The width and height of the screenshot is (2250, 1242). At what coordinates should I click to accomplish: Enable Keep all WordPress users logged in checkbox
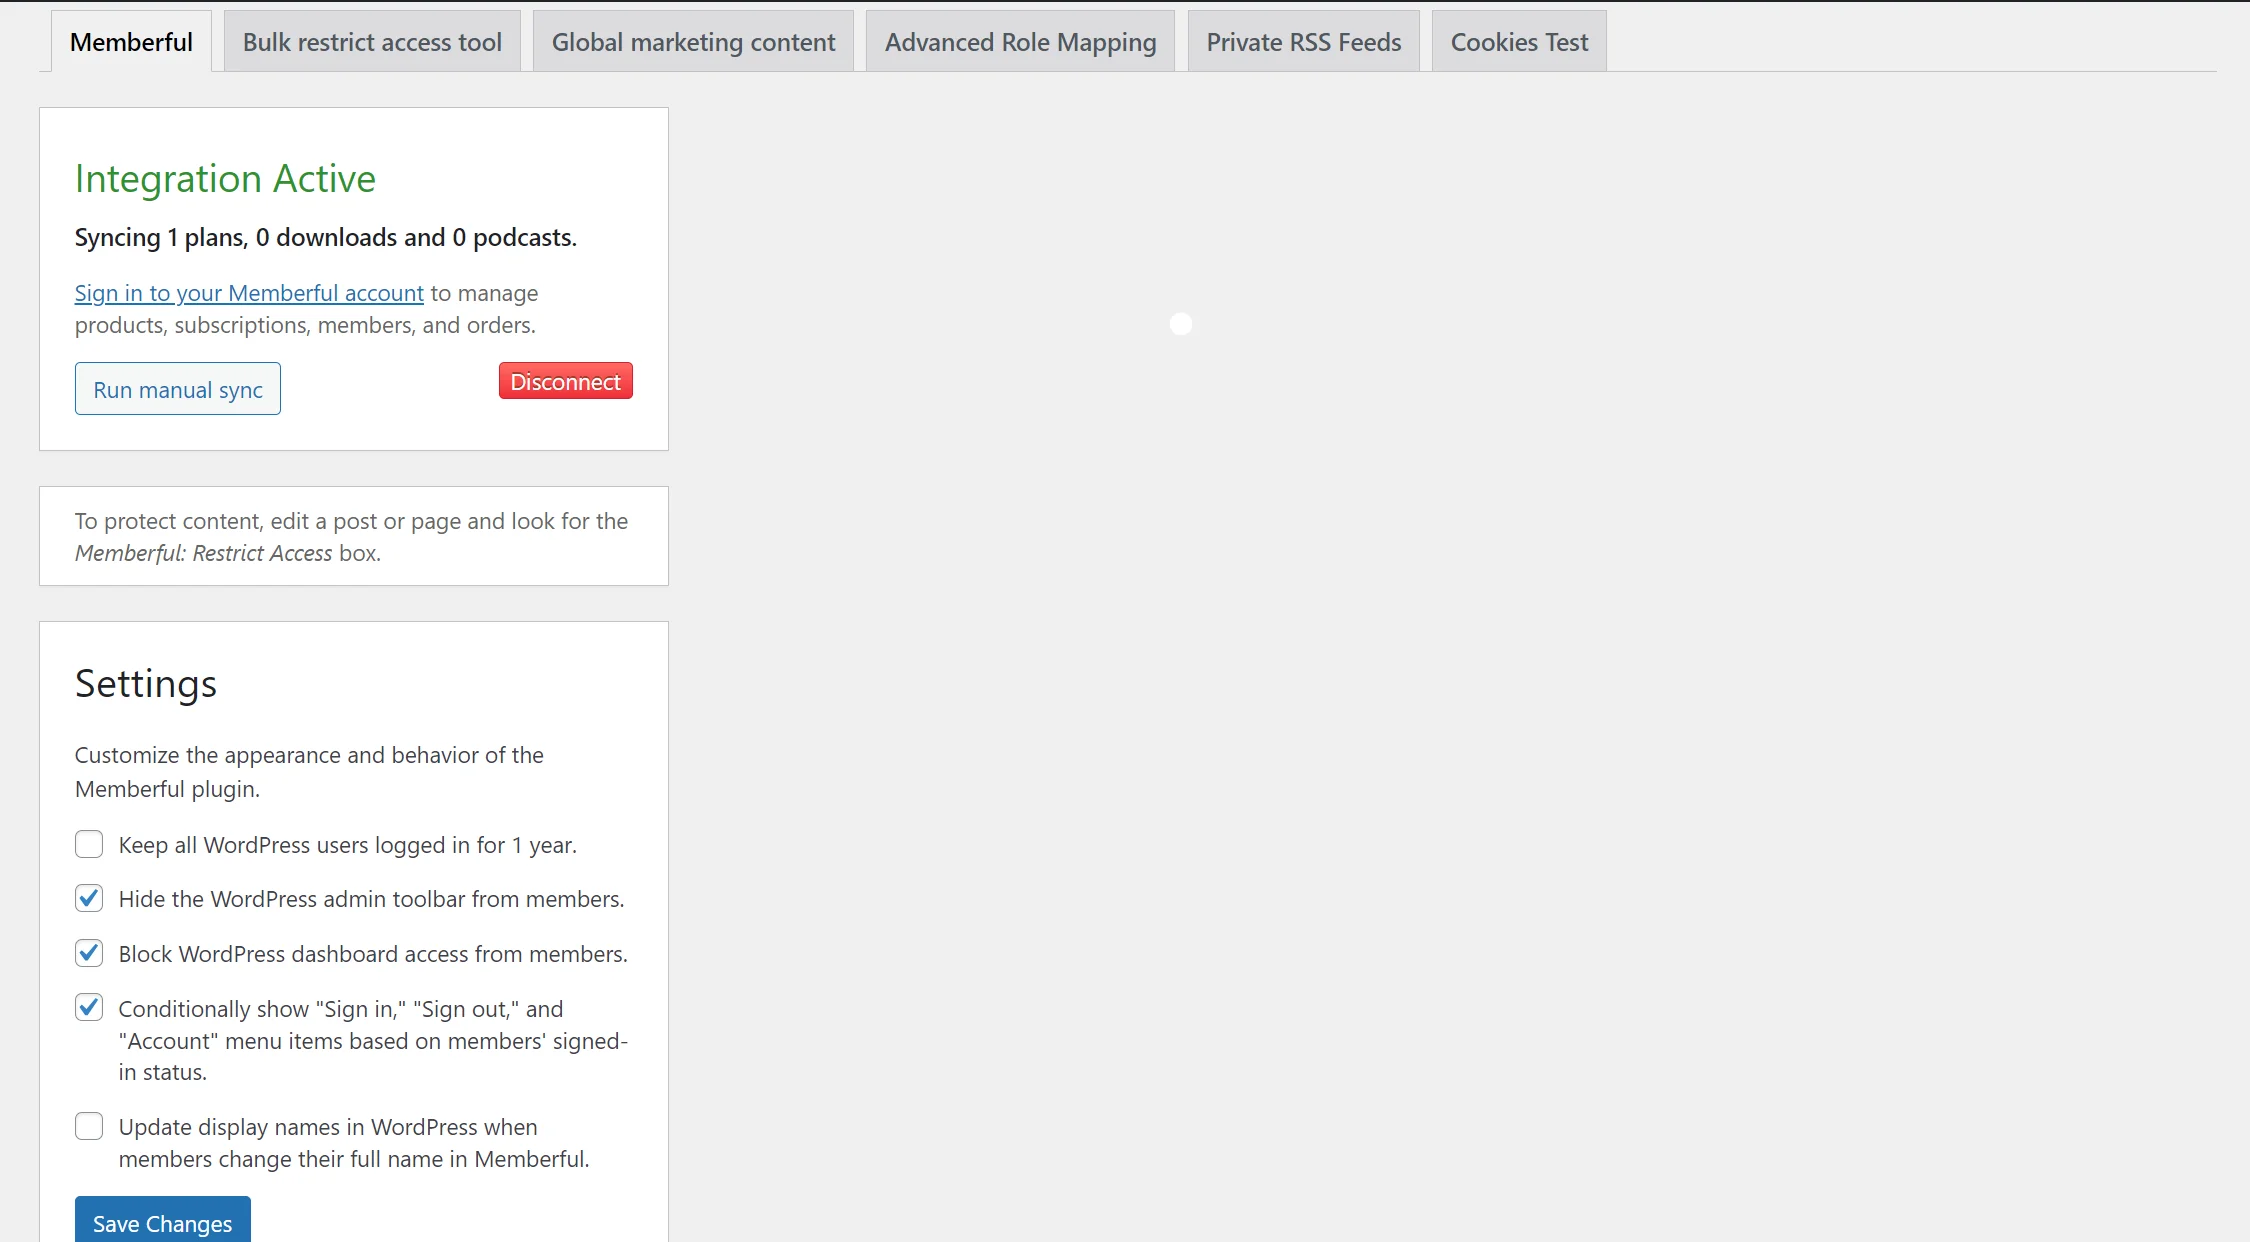click(89, 844)
